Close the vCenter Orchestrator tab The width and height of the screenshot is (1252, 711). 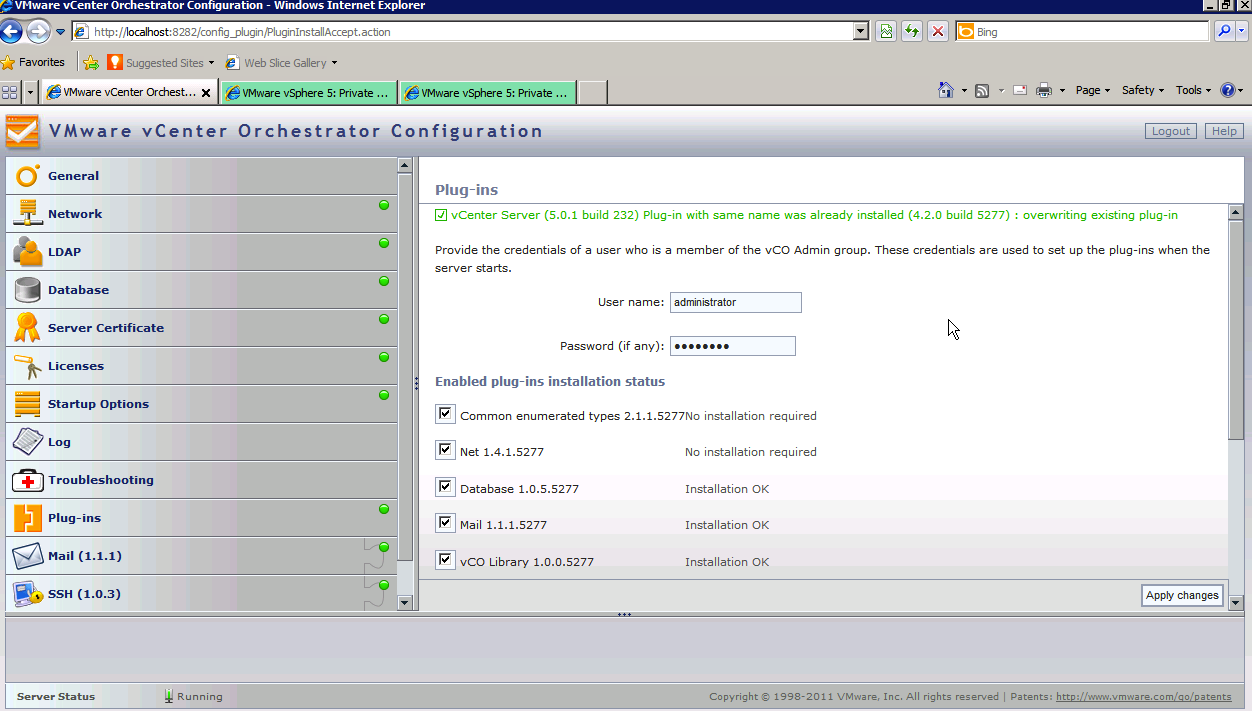click(x=206, y=93)
